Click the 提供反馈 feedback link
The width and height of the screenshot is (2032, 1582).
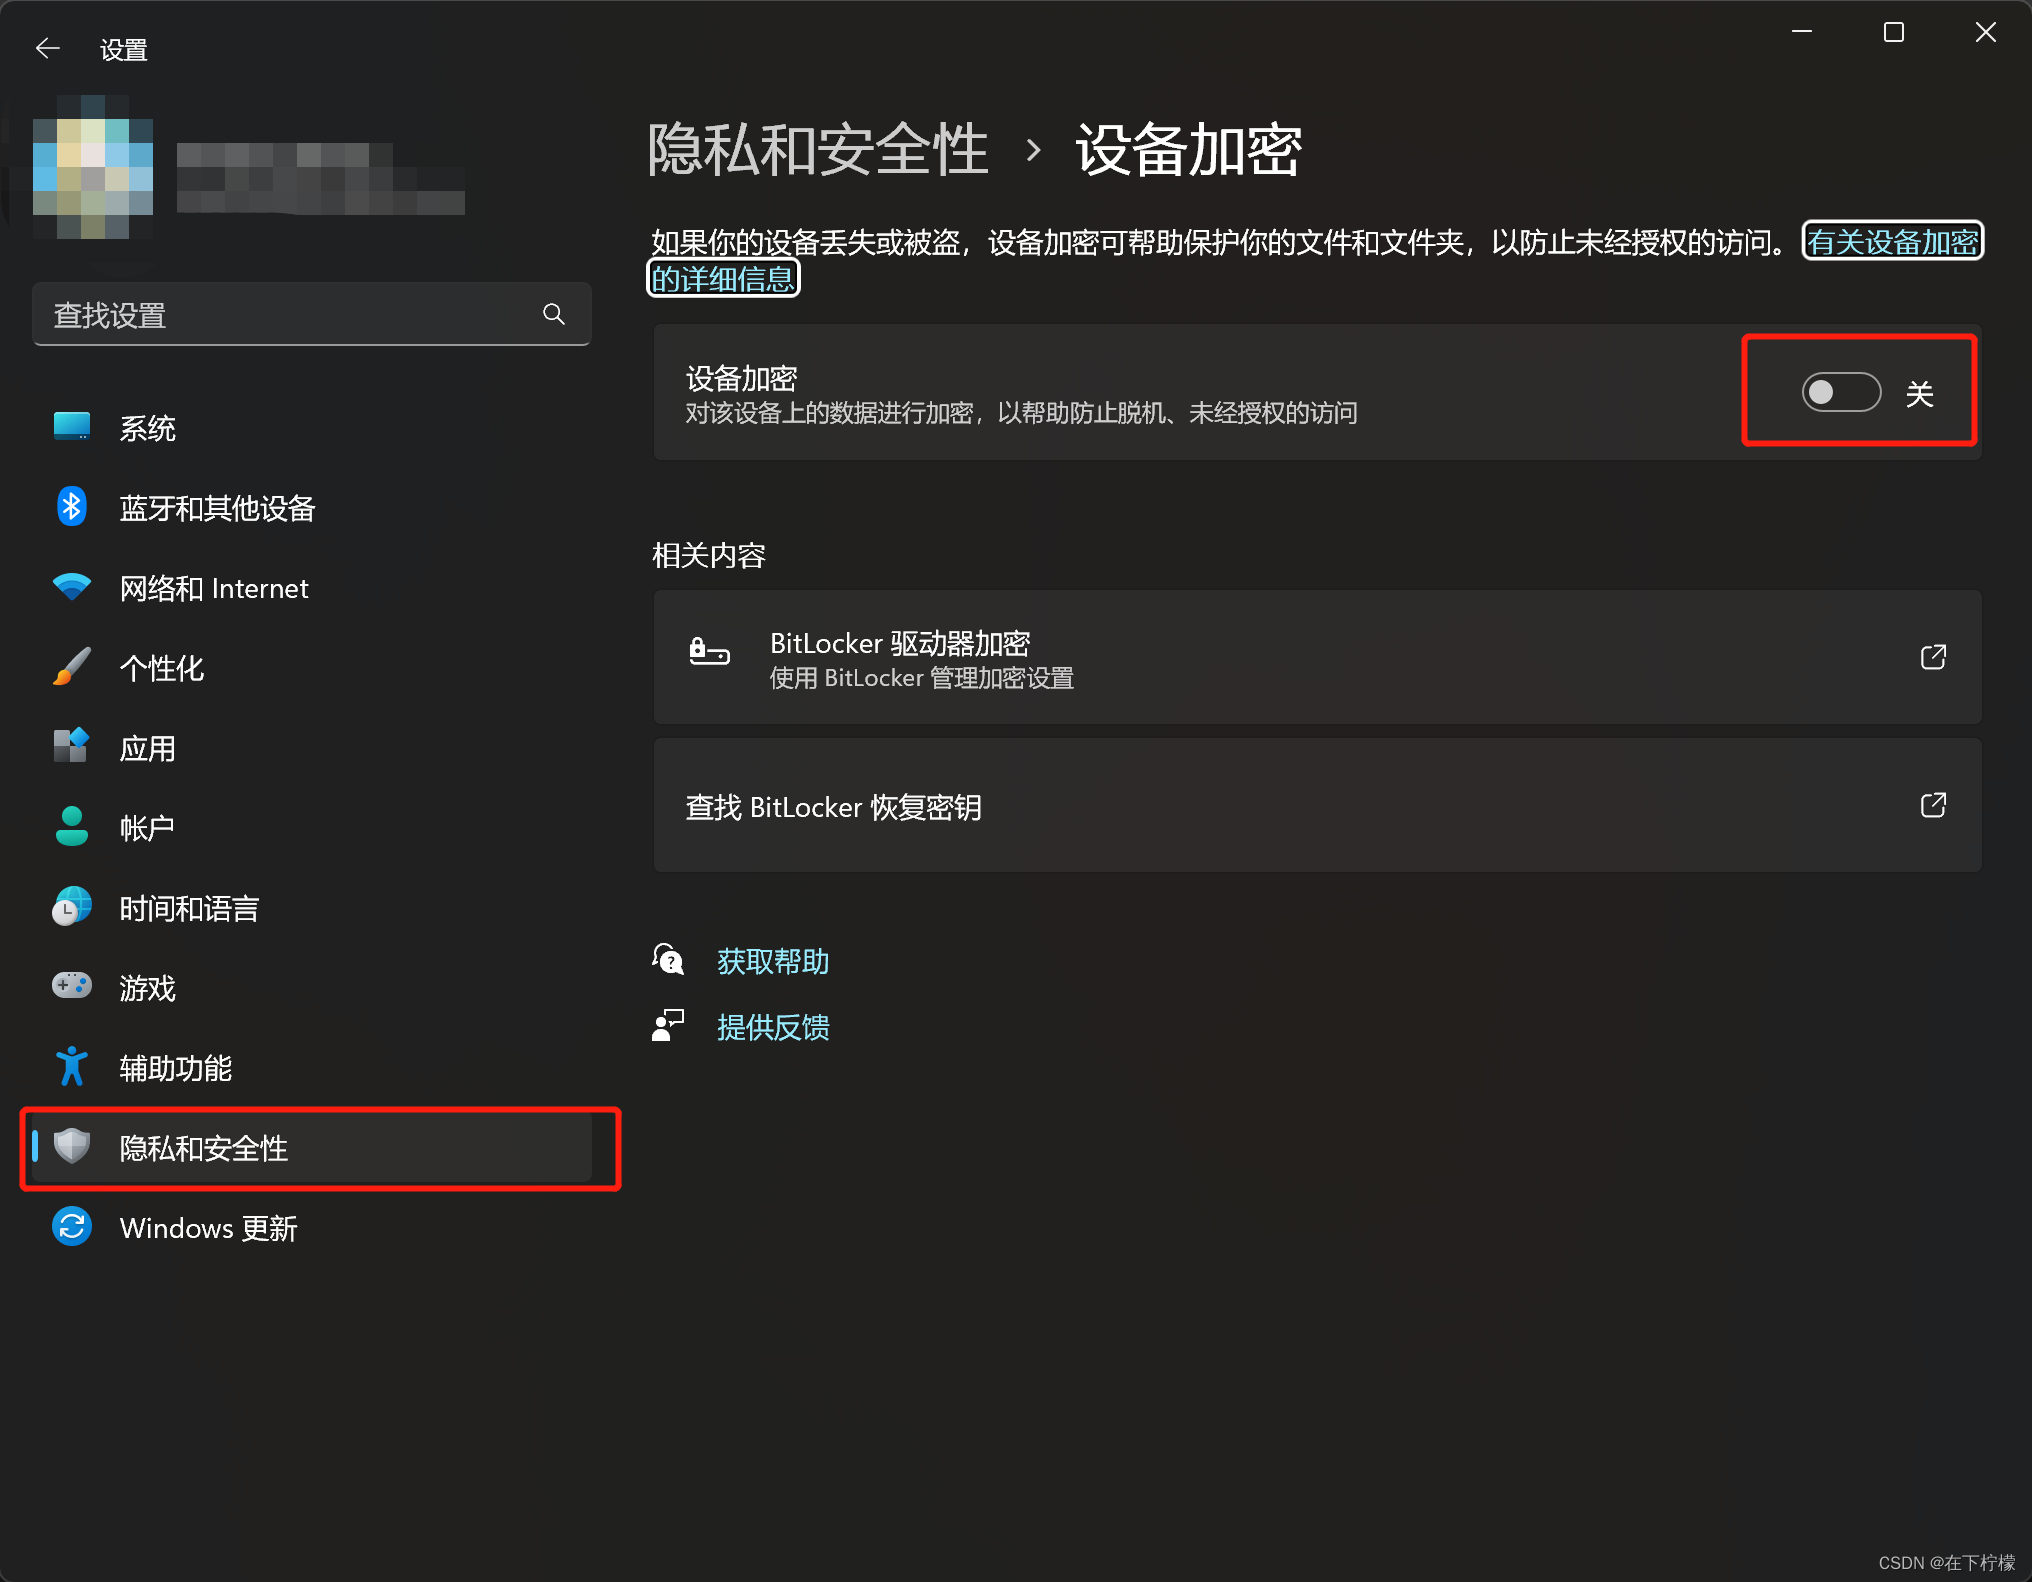[772, 1027]
